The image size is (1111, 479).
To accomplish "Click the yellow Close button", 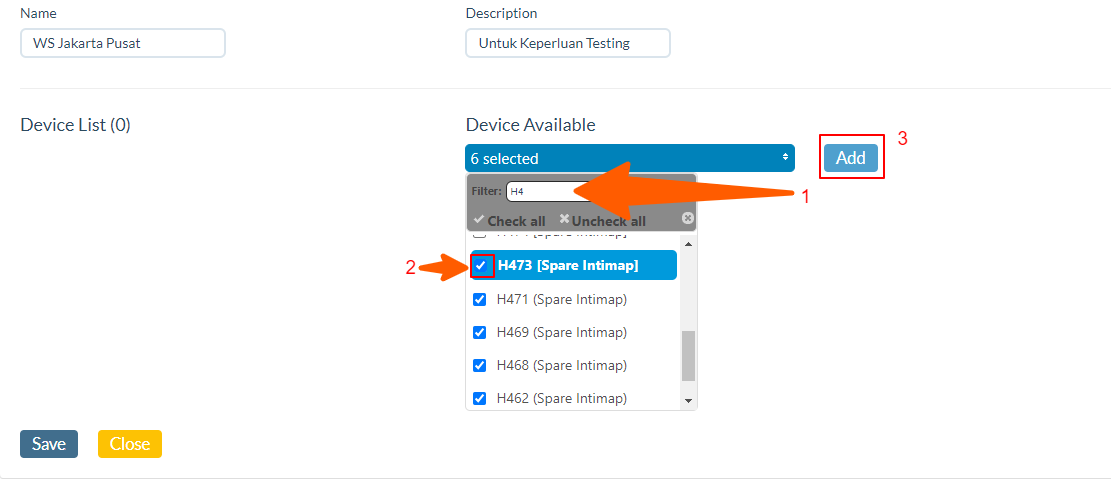I will pyautogui.click(x=130, y=444).
